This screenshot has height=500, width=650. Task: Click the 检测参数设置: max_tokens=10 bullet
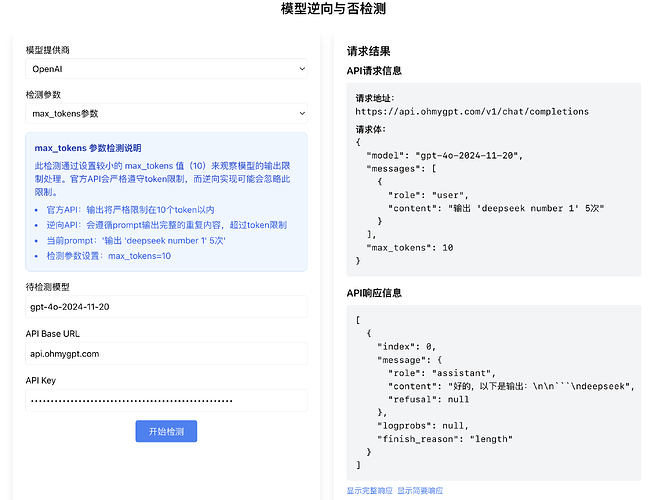click(x=109, y=256)
